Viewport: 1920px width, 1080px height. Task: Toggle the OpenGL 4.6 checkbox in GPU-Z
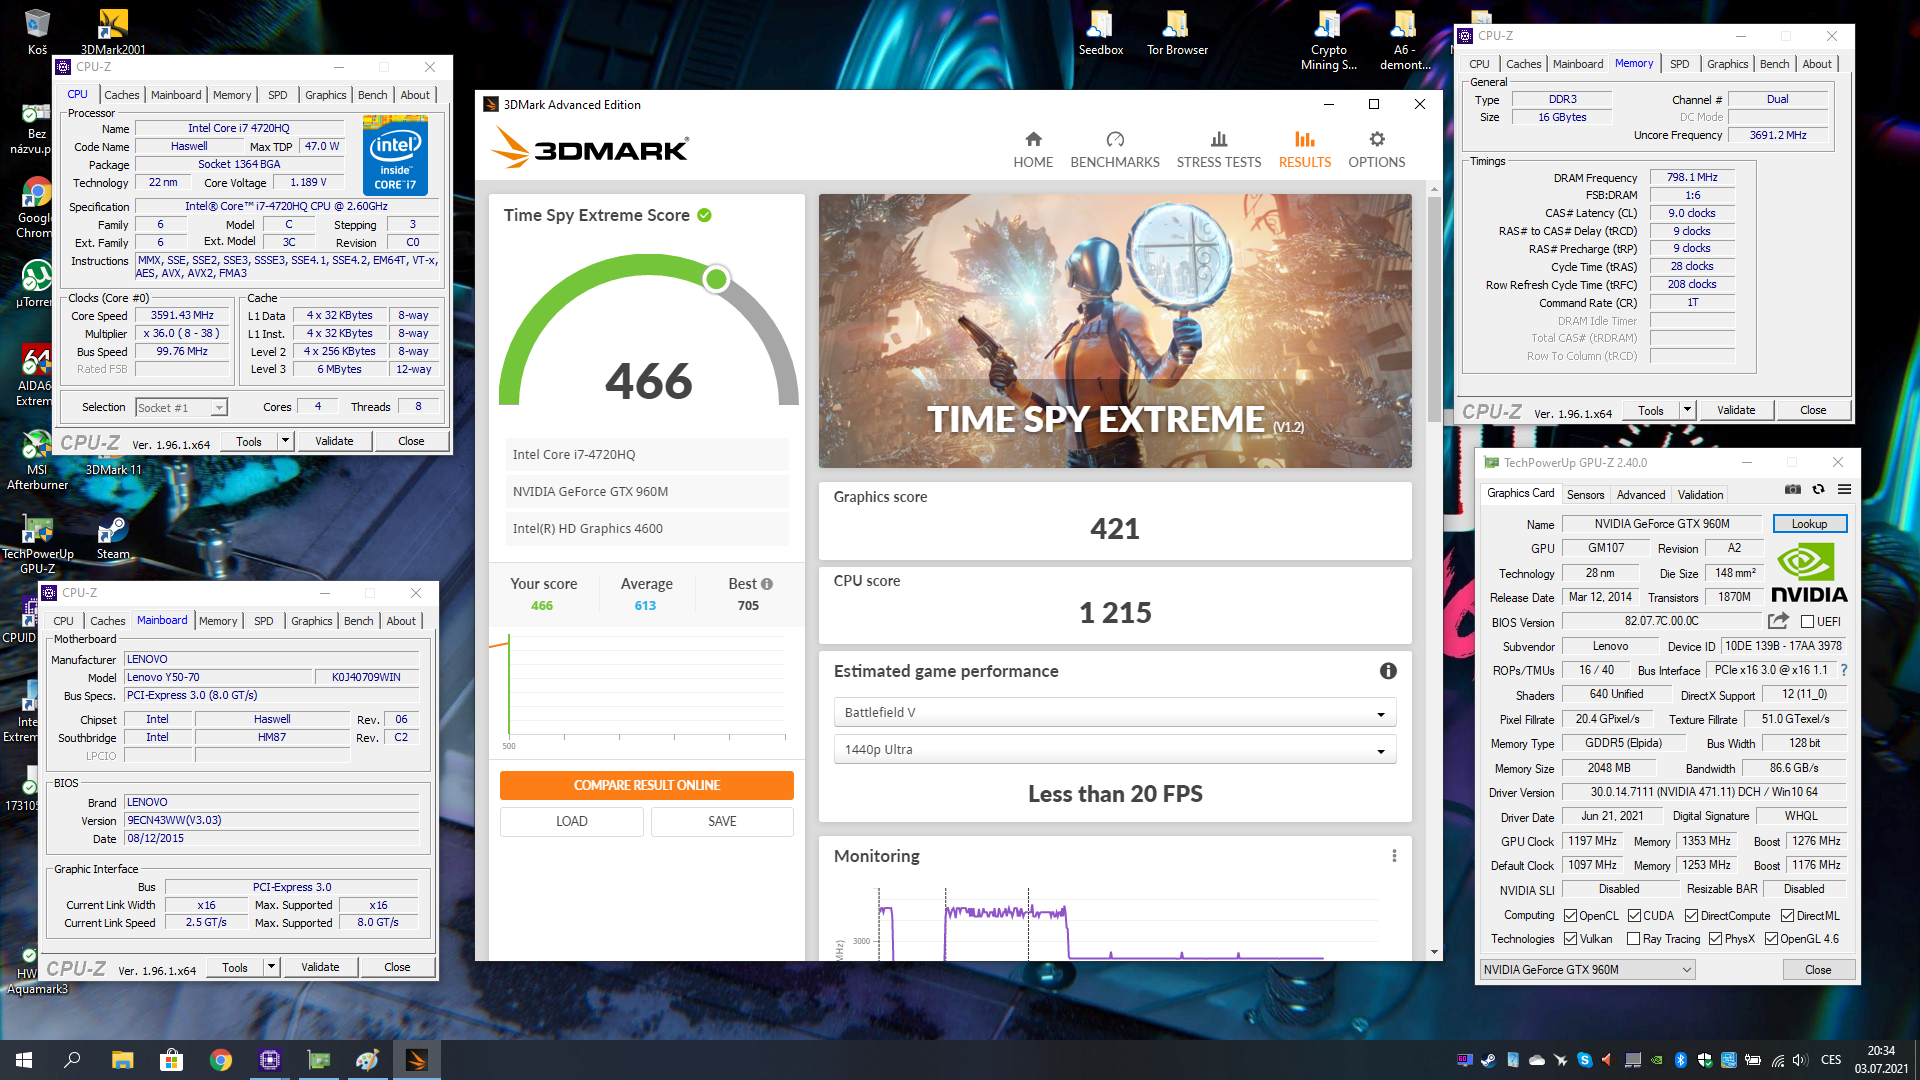pyautogui.click(x=1771, y=939)
